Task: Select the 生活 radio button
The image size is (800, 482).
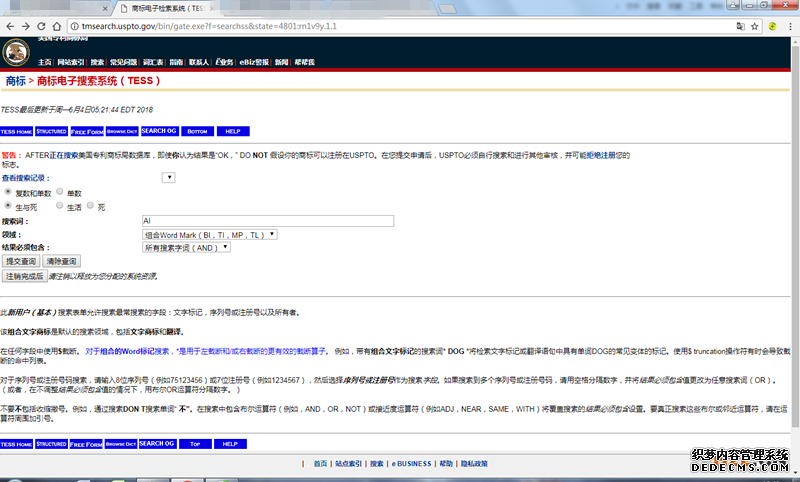Action: click(60, 205)
